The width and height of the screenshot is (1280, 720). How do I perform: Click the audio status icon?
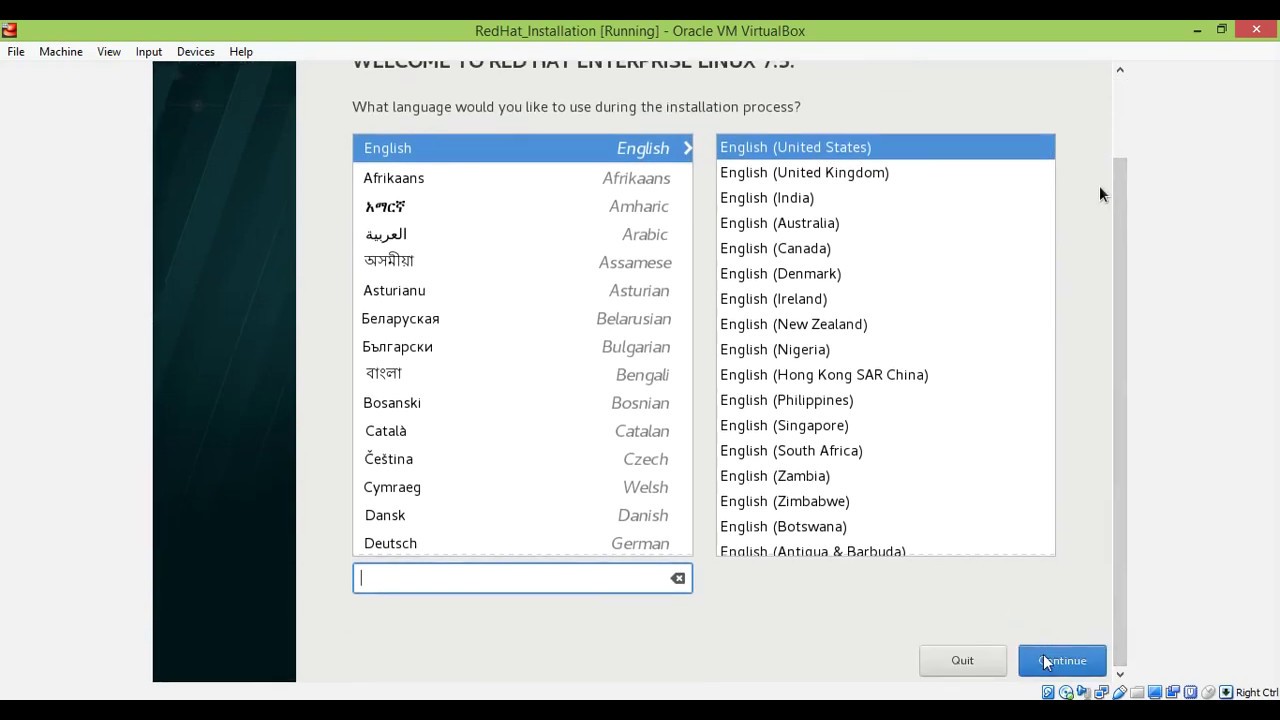click(1083, 692)
